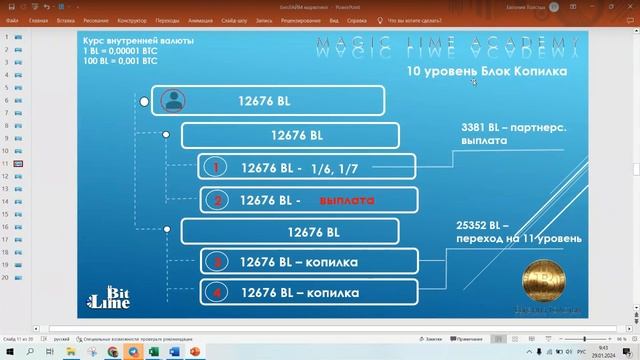This screenshot has width=640, height=360.
Task: Open the Рецензирование ribbon tab
Action: (301, 20)
